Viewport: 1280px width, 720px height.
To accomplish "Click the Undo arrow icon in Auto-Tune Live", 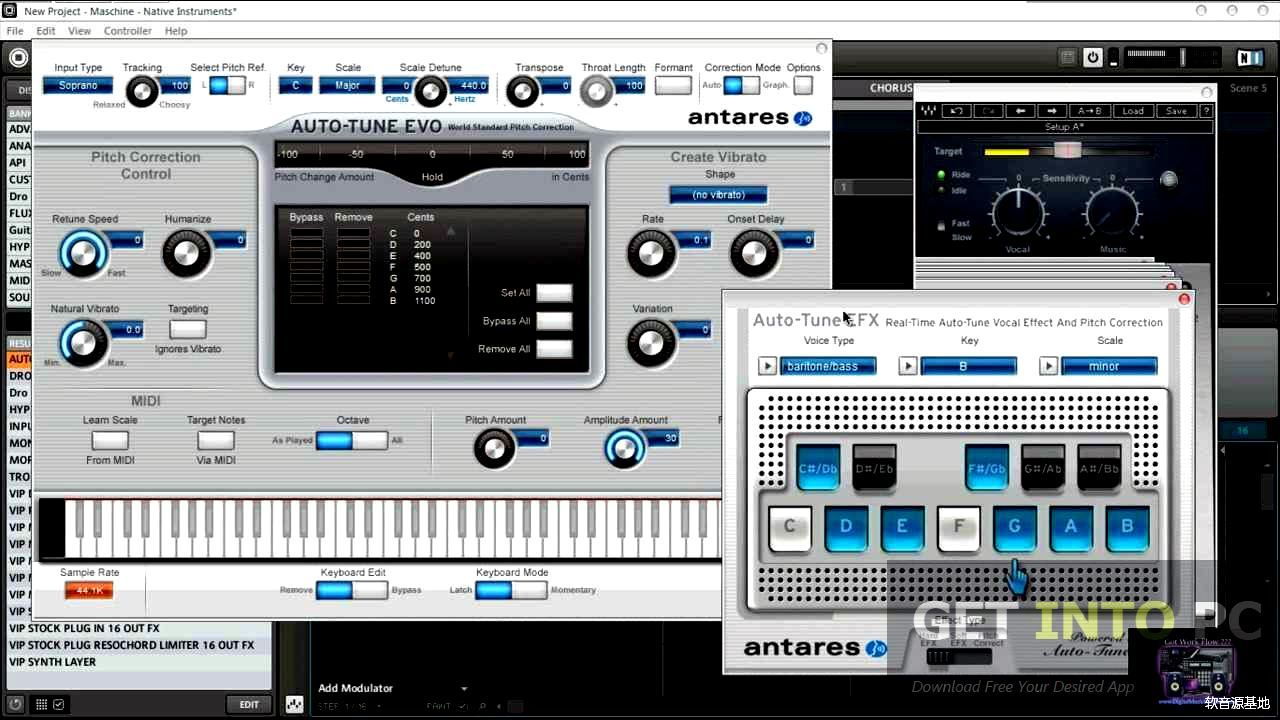I will (x=957, y=111).
